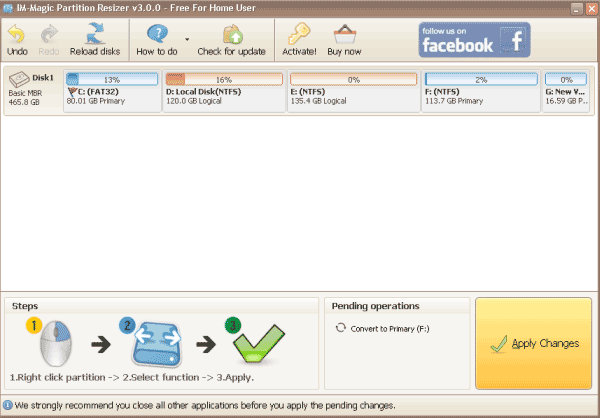
Task: Minimize the Partition Resizer window
Action: tap(577, 9)
